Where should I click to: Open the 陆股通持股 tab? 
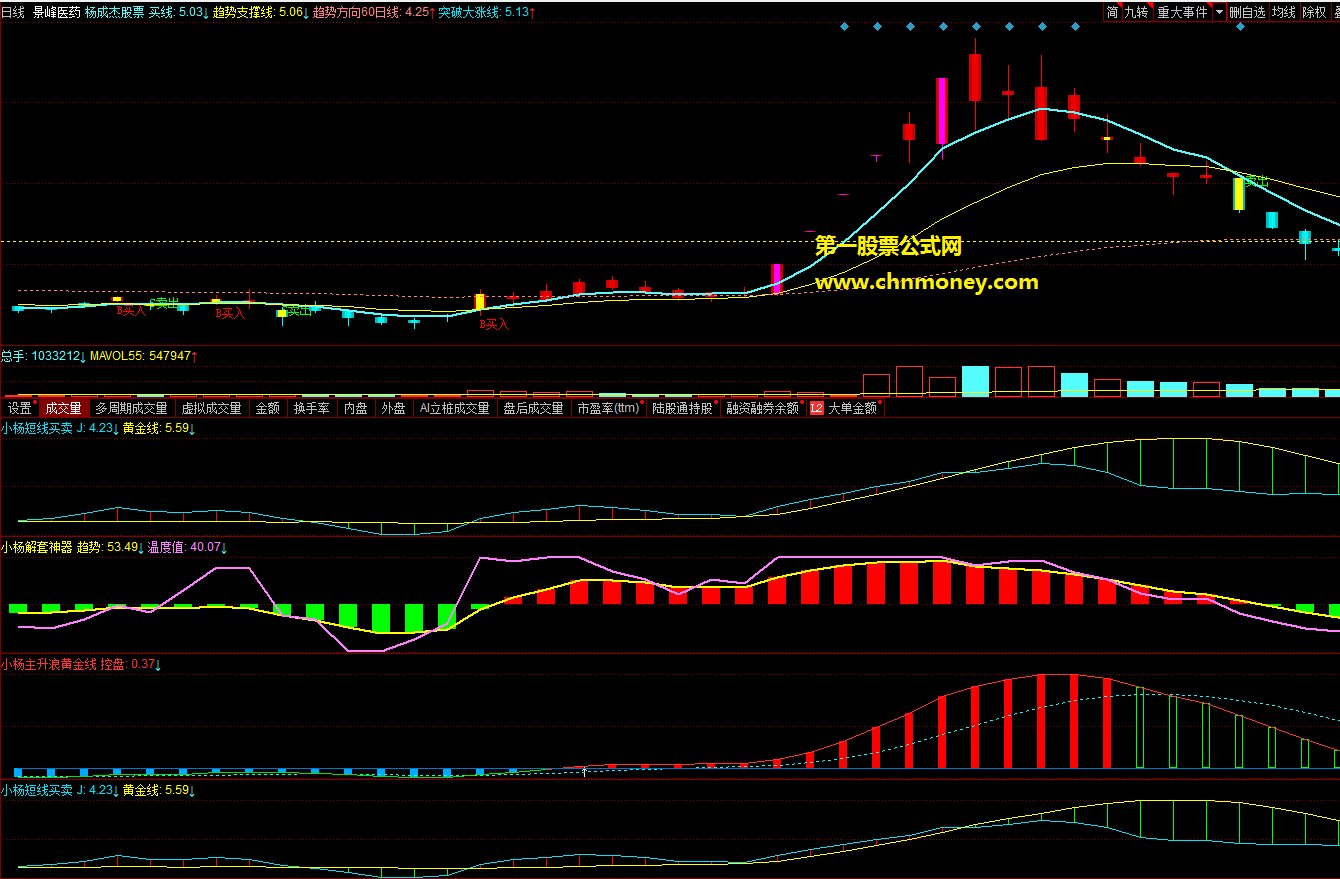(x=683, y=408)
